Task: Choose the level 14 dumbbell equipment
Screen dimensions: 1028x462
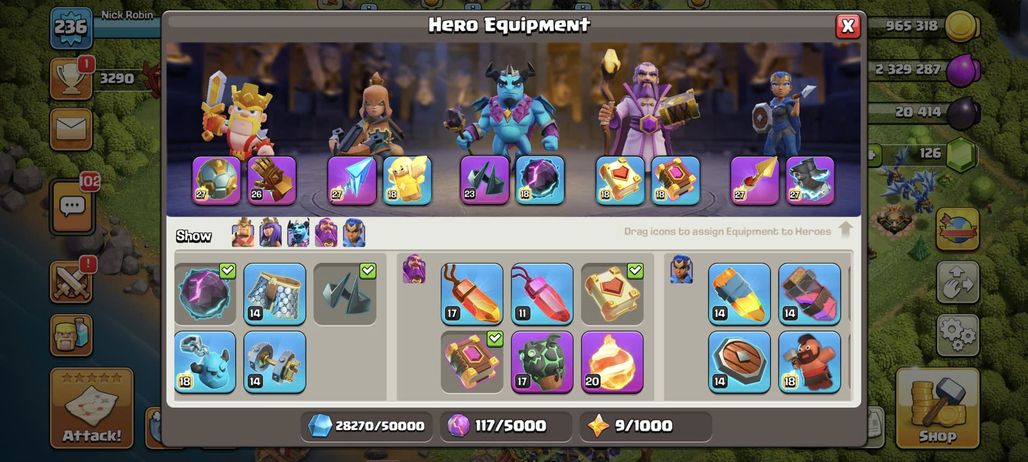Action: [275, 362]
